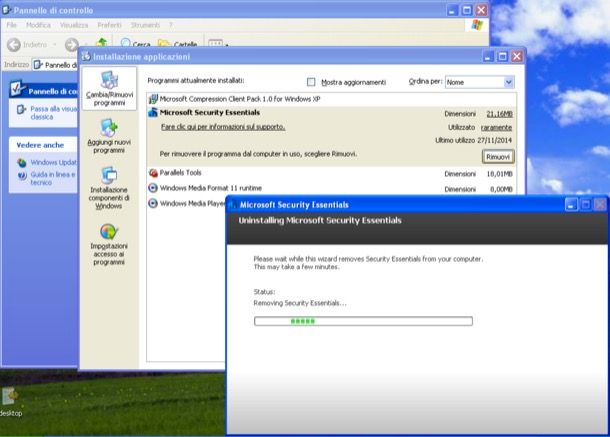The height and width of the screenshot is (437, 610).
Task: Select Aggiungi nuovi programmi icon
Action: pos(107,130)
